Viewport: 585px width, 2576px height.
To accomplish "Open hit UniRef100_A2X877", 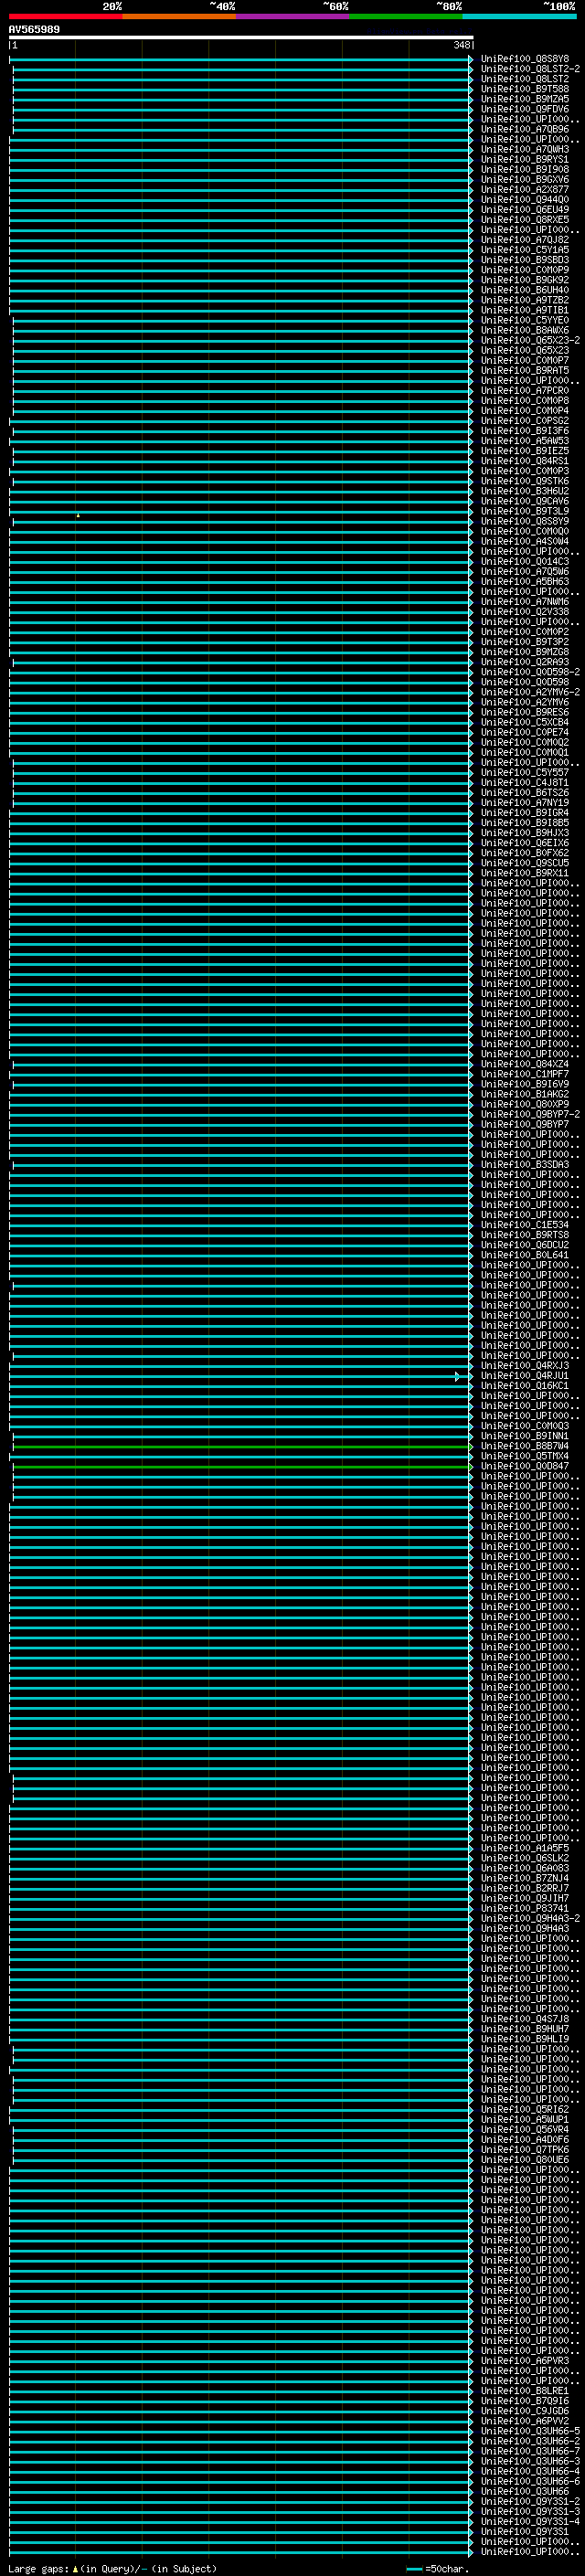I will [x=525, y=189].
